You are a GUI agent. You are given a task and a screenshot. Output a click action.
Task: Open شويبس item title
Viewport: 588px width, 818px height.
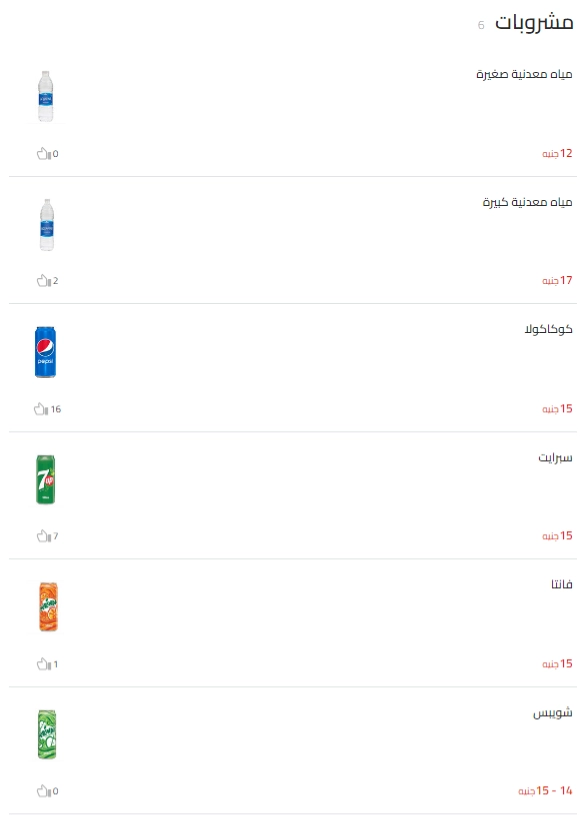pyautogui.click(x=553, y=713)
